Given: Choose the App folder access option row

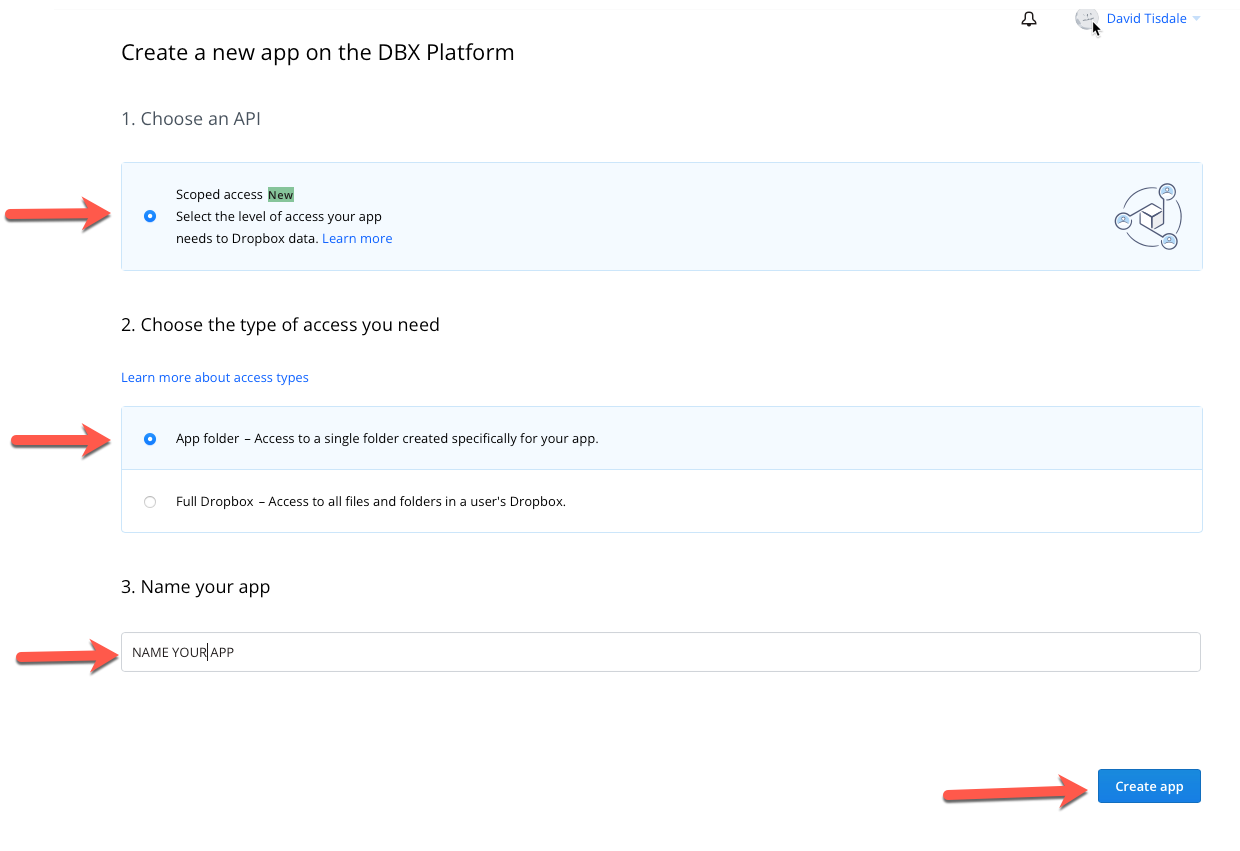Looking at the screenshot, I should pyautogui.click(x=661, y=438).
